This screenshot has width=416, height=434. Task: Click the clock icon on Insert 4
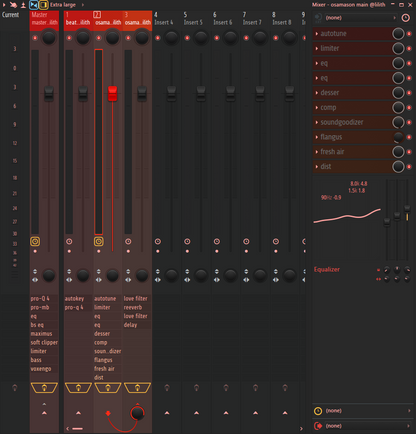coord(158,241)
